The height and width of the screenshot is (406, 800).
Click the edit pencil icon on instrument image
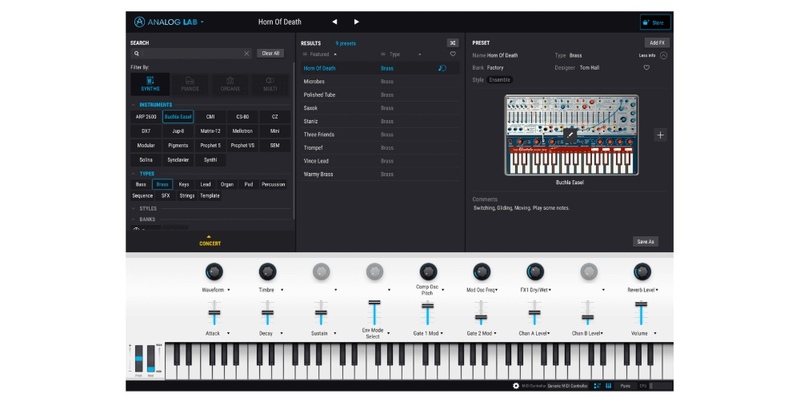point(570,135)
